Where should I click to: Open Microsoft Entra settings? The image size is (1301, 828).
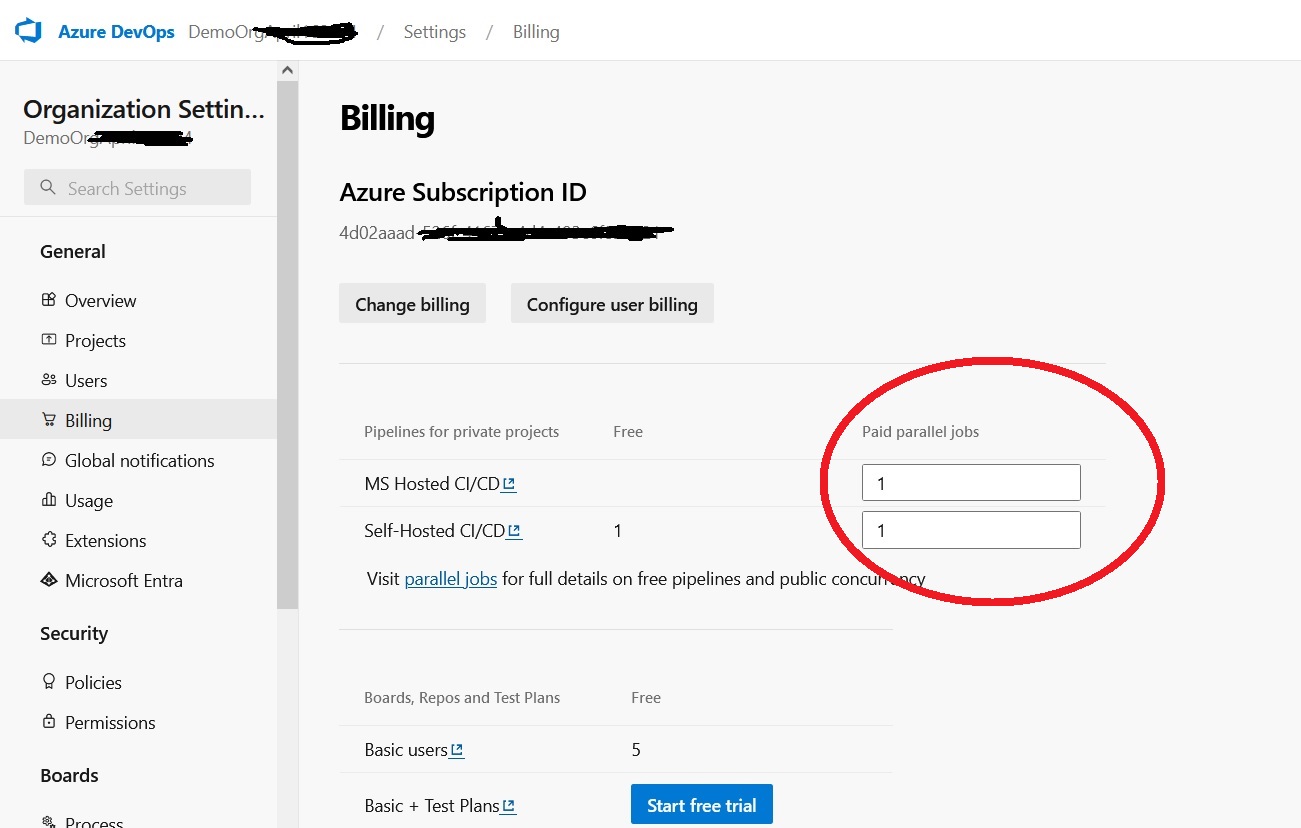pyautogui.click(x=124, y=580)
